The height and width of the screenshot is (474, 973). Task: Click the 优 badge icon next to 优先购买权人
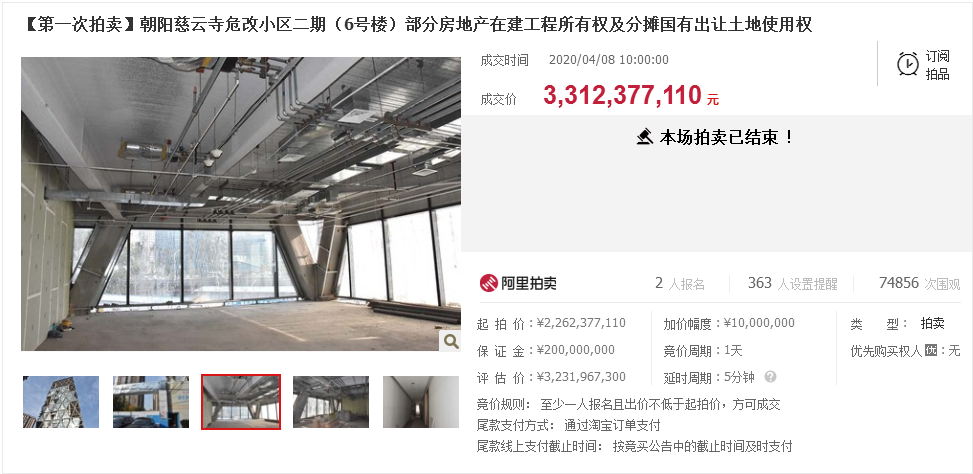(x=930, y=351)
